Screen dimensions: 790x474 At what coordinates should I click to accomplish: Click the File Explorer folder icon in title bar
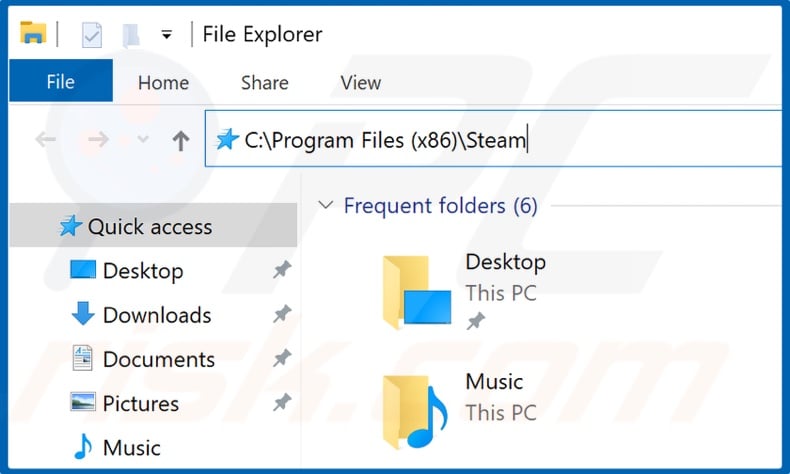pyautogui.click(x=33, y=32)
